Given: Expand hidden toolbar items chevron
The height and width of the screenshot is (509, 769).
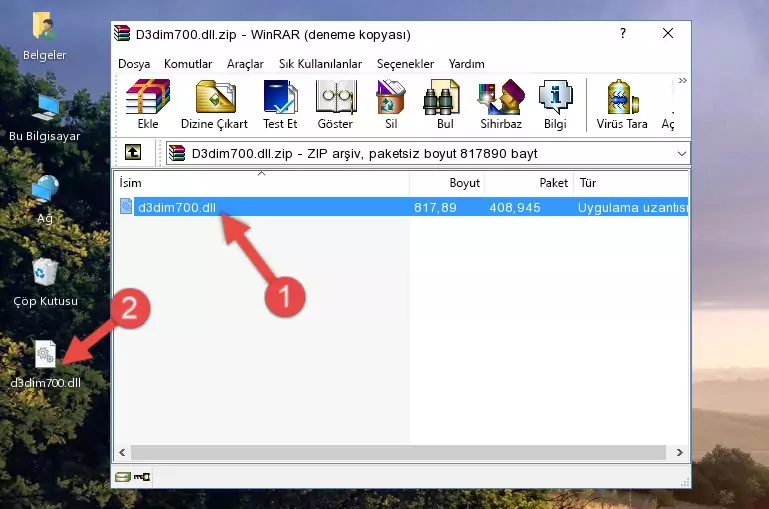Looking at the screenshot, I should (x=683, y=80).
